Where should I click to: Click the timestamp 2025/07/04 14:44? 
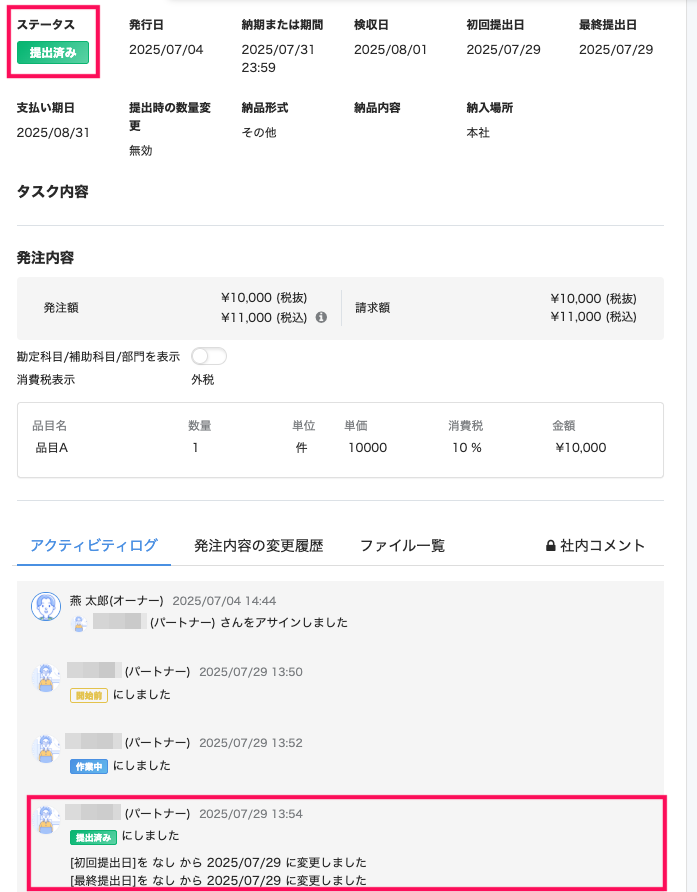point(224,601)
